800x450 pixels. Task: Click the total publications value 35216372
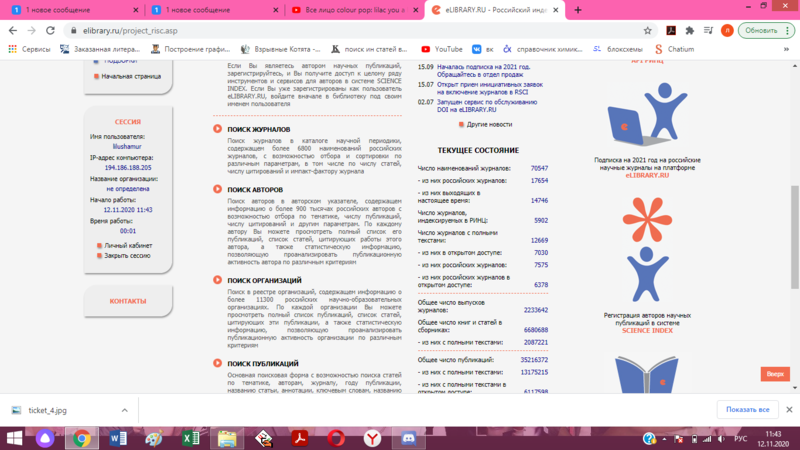pyautogui.click(x=534, y=360)
